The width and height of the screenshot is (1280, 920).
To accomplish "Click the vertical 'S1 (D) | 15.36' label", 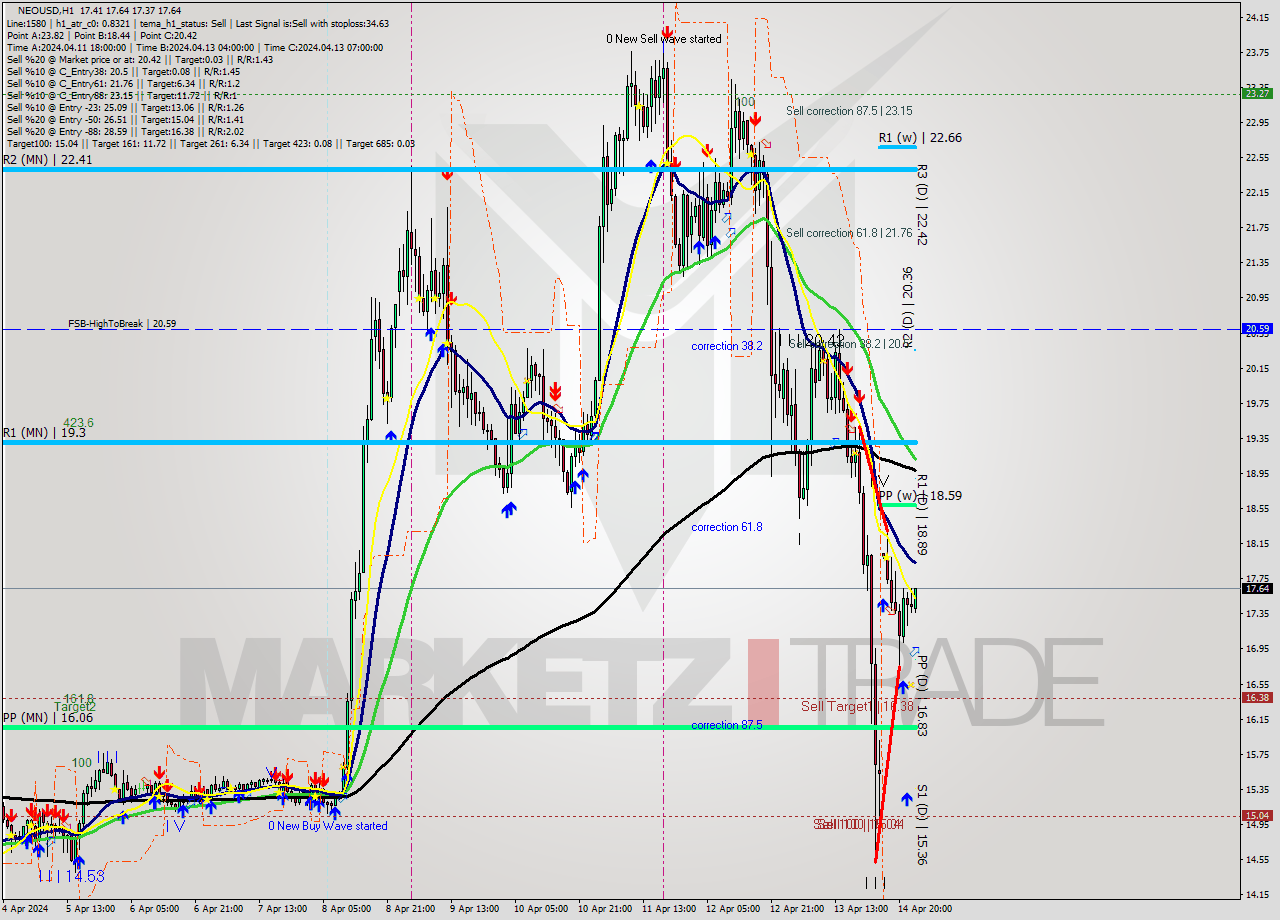I will tap(922, 825).
